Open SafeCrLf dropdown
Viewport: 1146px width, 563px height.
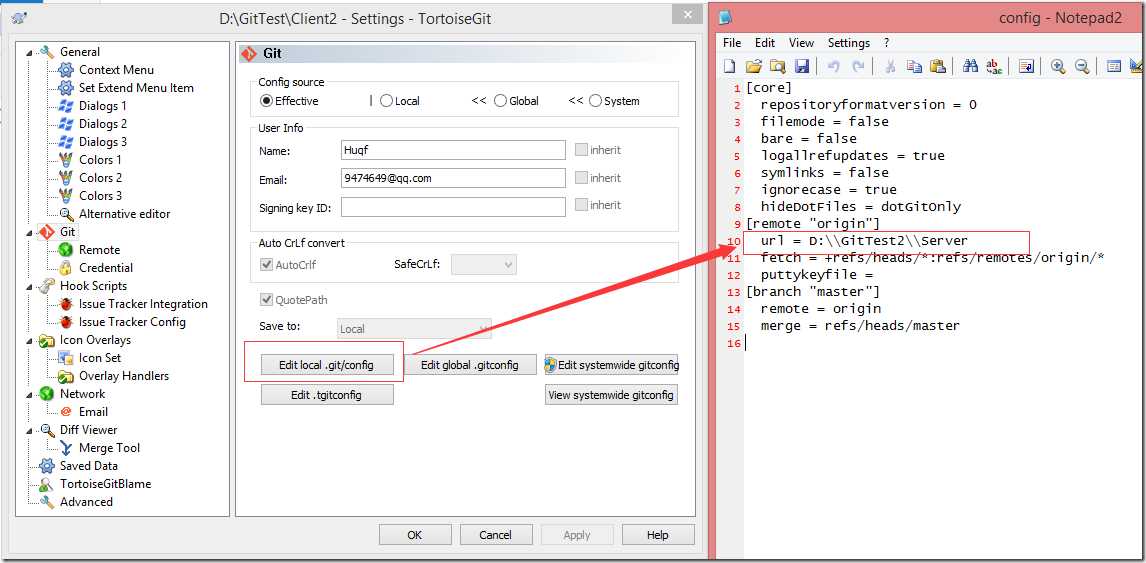pos(484,265)
